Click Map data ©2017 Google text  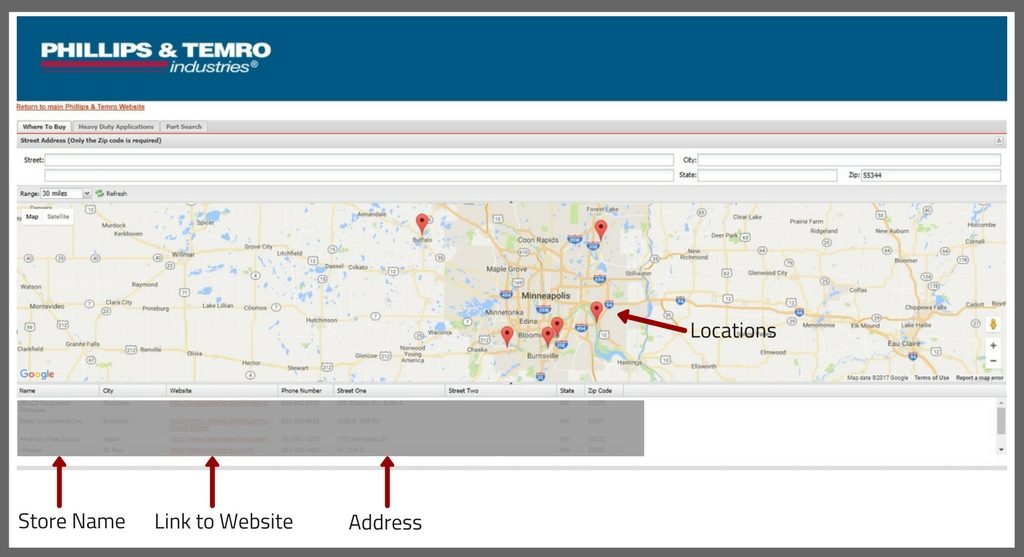point(878,378)
